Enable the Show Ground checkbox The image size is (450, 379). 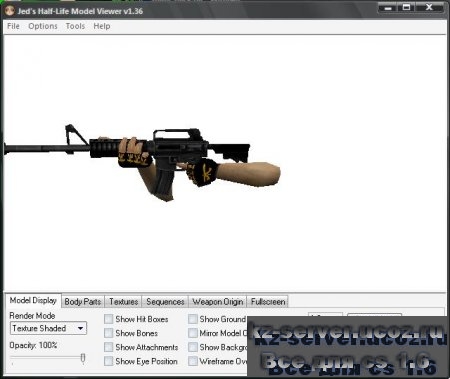pos(193,319)
